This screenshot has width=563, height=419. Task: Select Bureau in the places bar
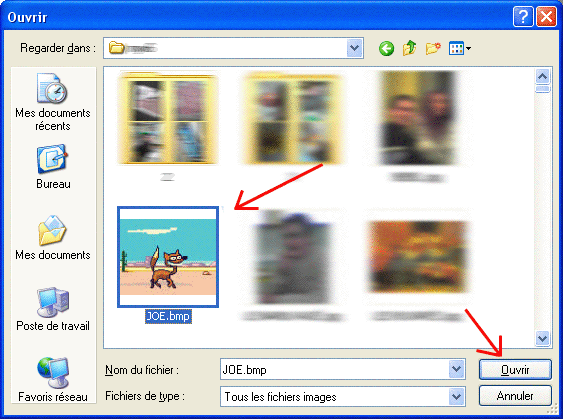point(53,167)
